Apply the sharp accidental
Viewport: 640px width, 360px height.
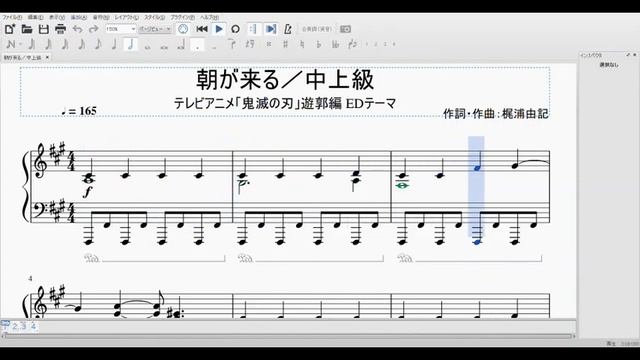click(x=285, y=44)
